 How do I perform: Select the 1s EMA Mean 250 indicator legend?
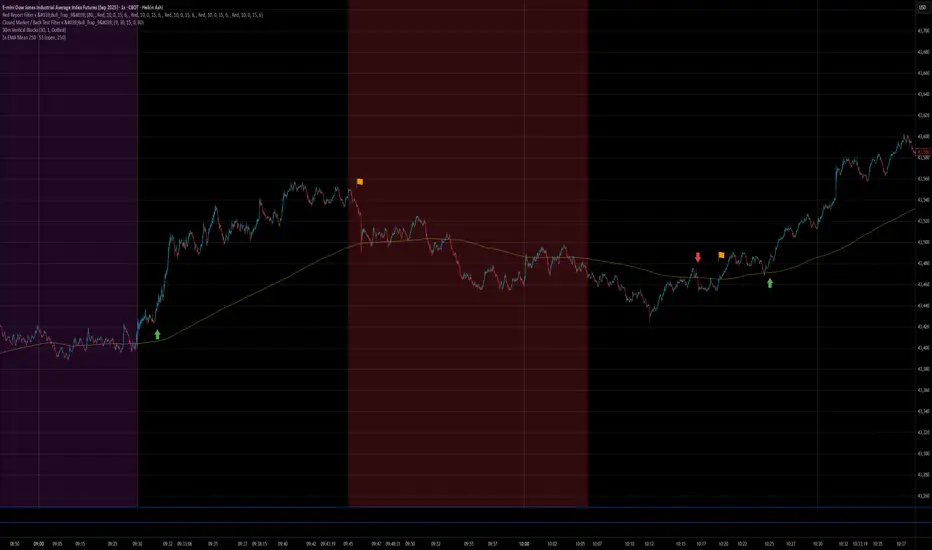pos(34,37)
